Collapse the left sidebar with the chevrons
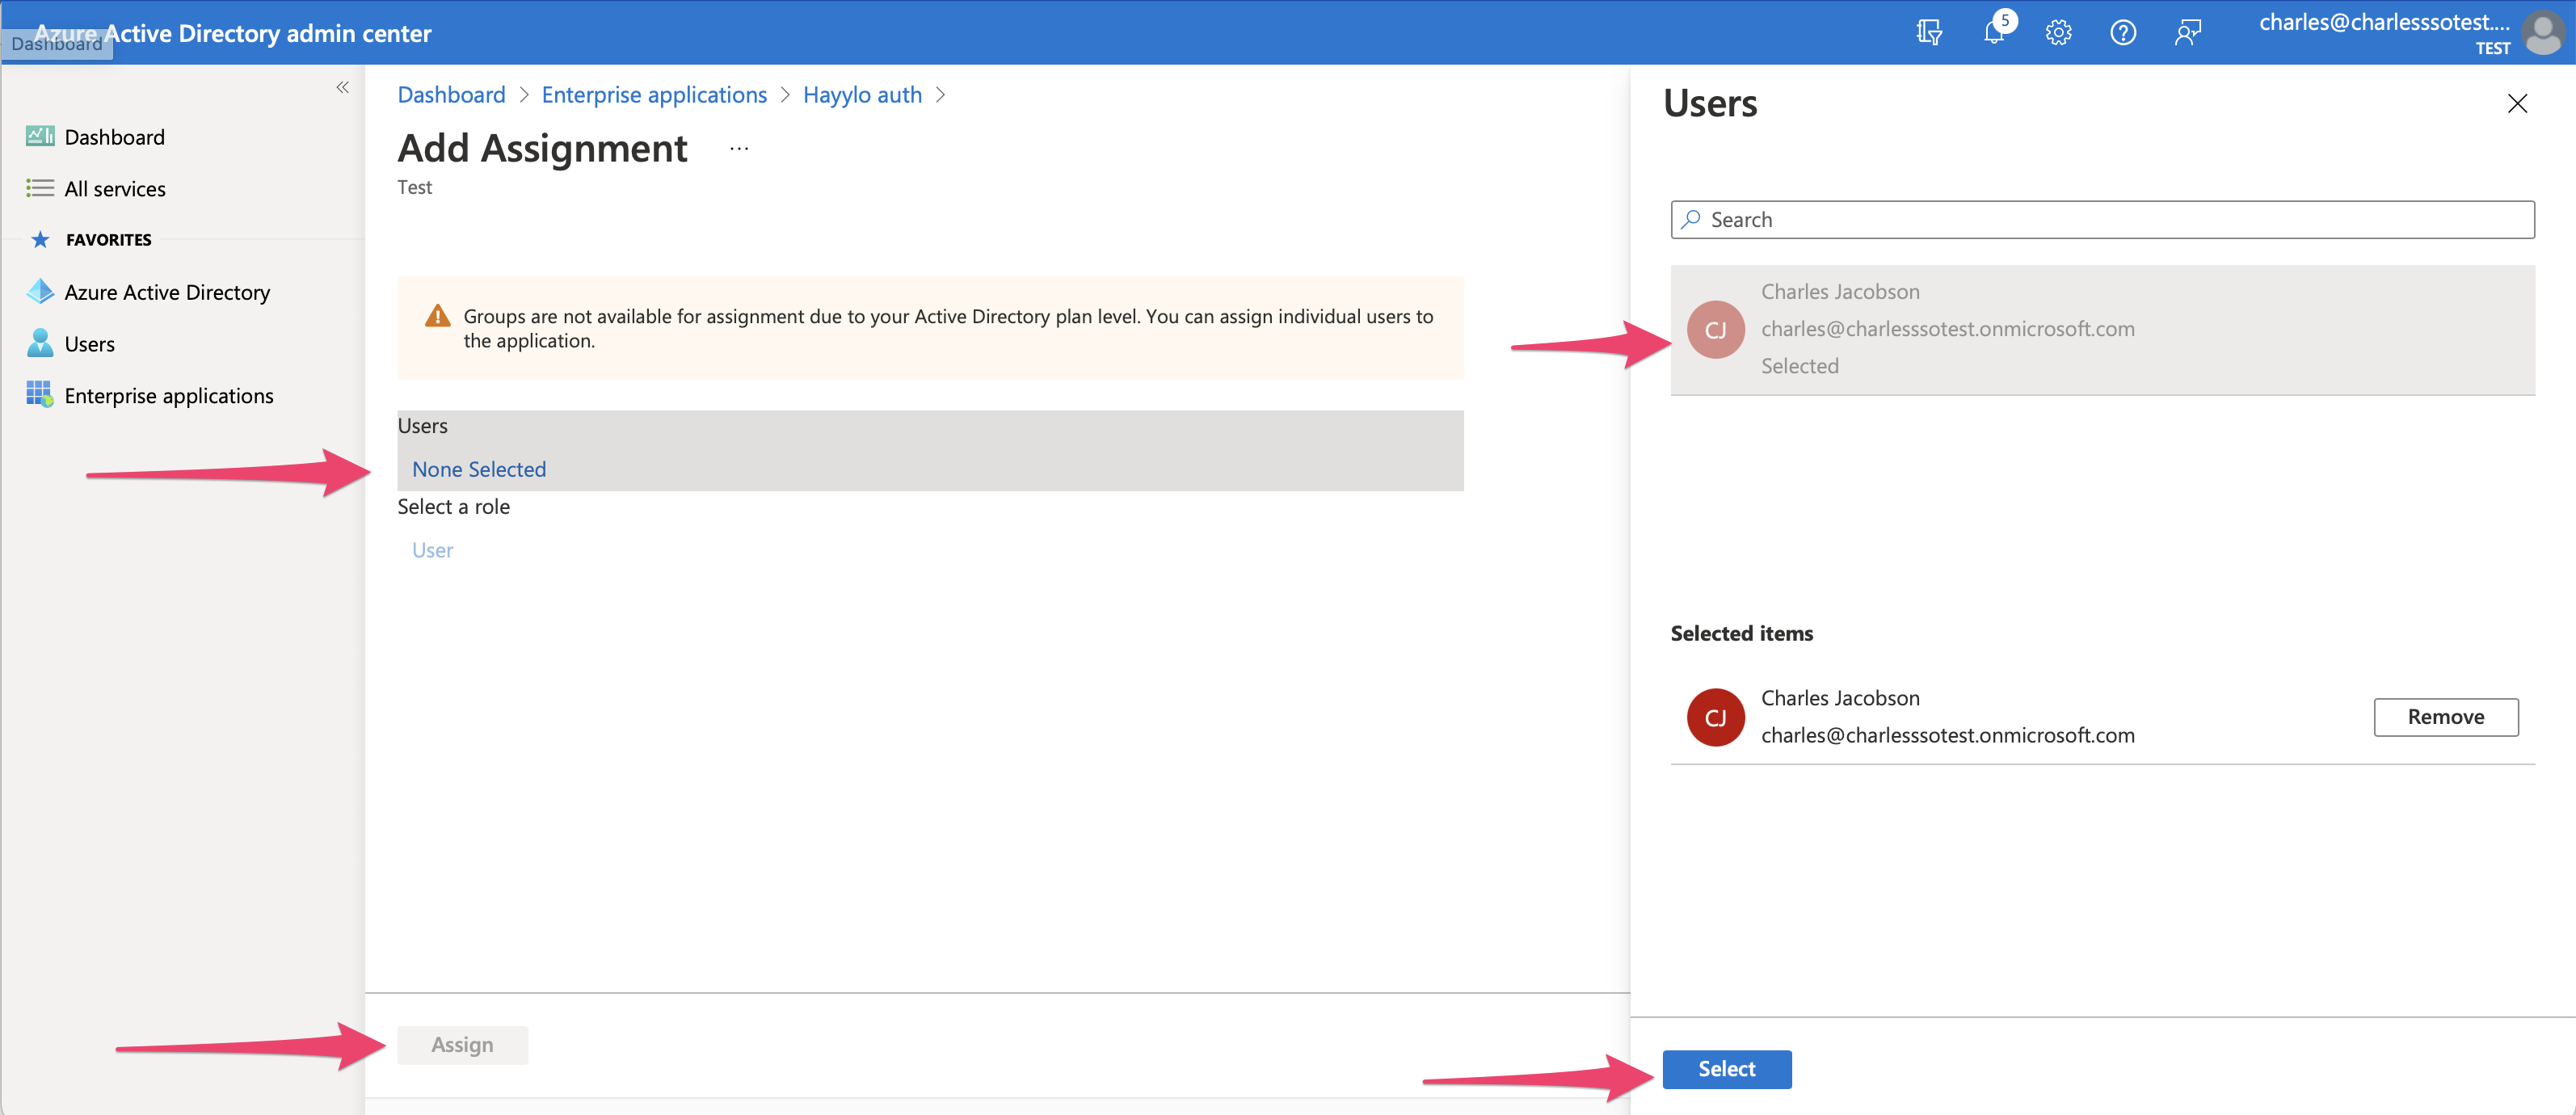2576x1115 pixels. tap(342, 88)
